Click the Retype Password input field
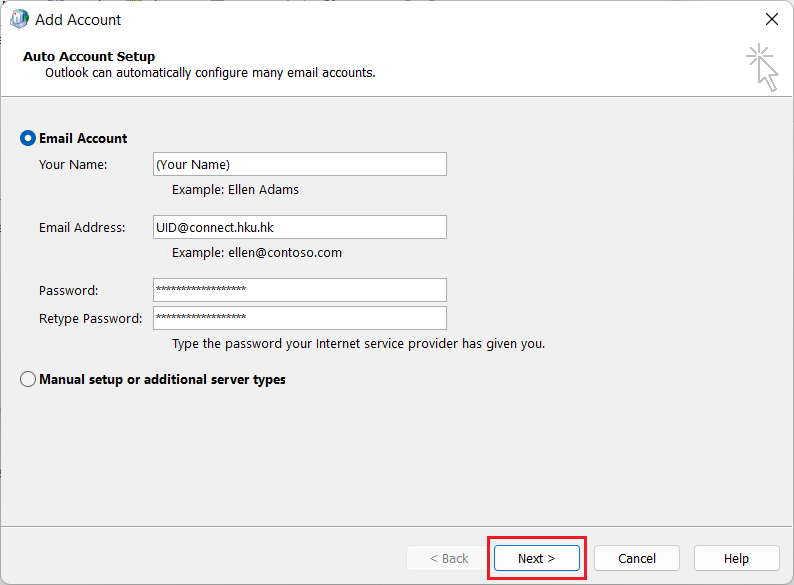794x585 pixels. point(300,318)
